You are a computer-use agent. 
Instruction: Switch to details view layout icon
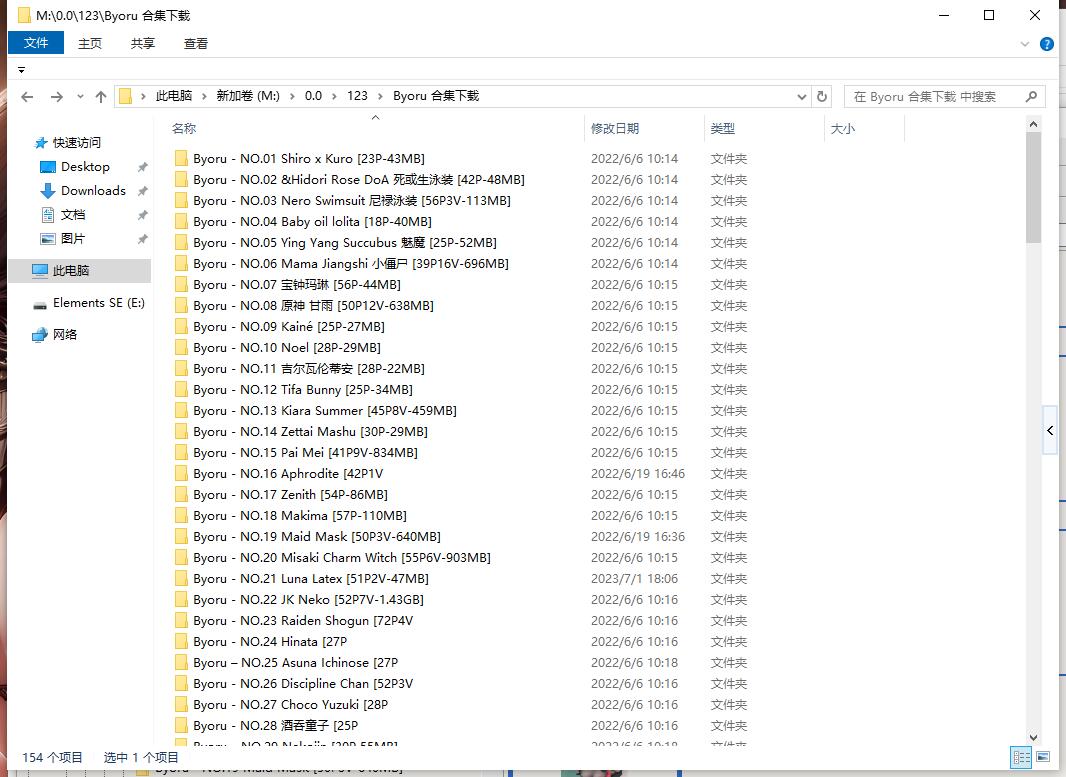coord(1021,757)
